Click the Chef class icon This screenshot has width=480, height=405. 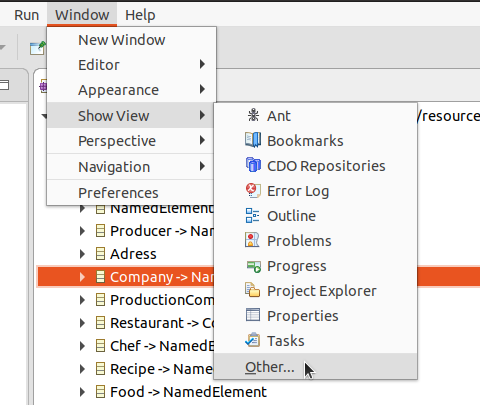100,346
